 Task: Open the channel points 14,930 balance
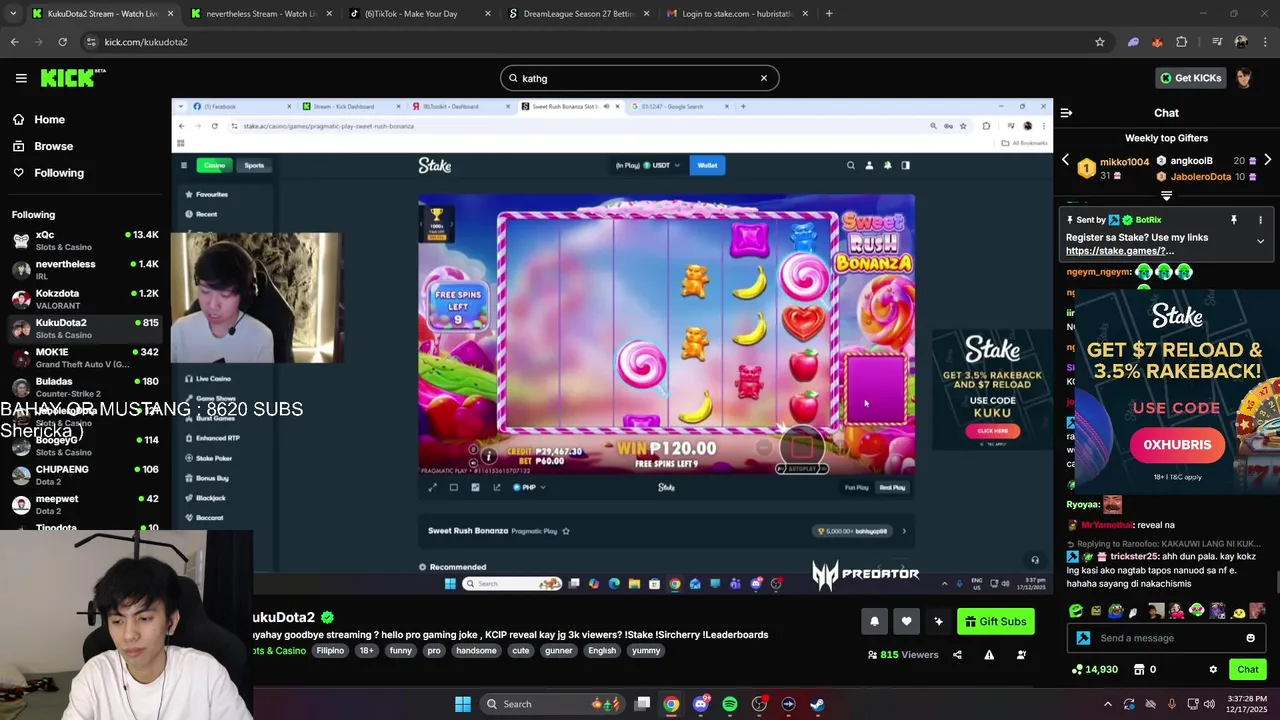(x=1094, y=669)
